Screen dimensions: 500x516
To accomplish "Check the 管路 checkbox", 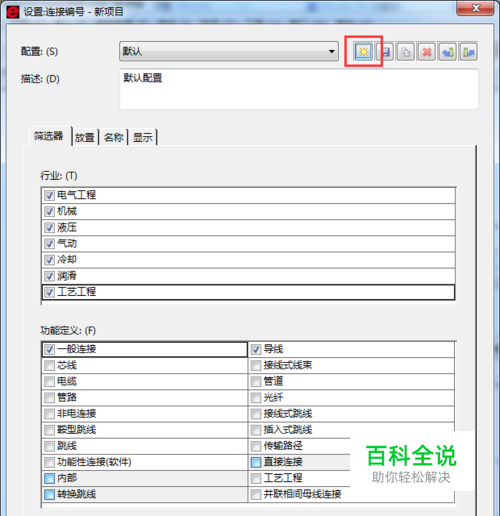I will coord(49,398).
